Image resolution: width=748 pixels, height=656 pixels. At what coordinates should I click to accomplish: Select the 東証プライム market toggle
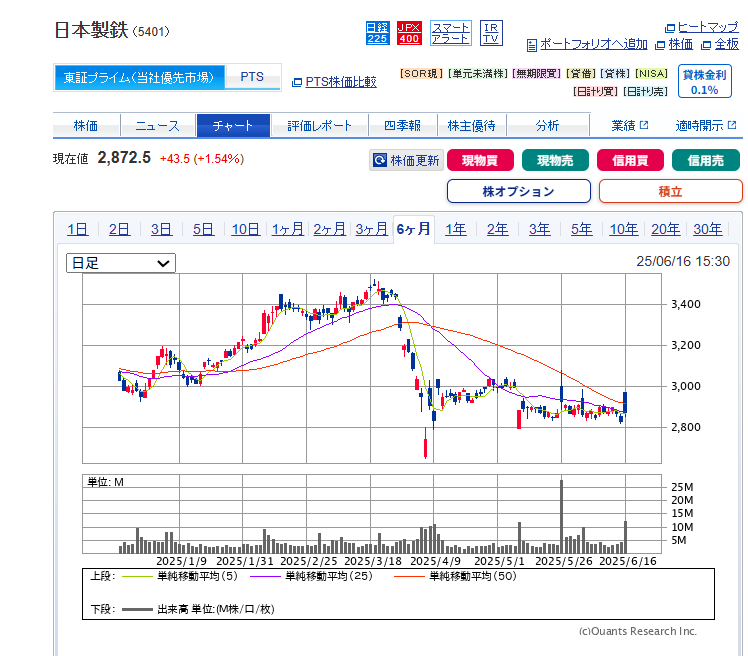(x=139, y=77)
